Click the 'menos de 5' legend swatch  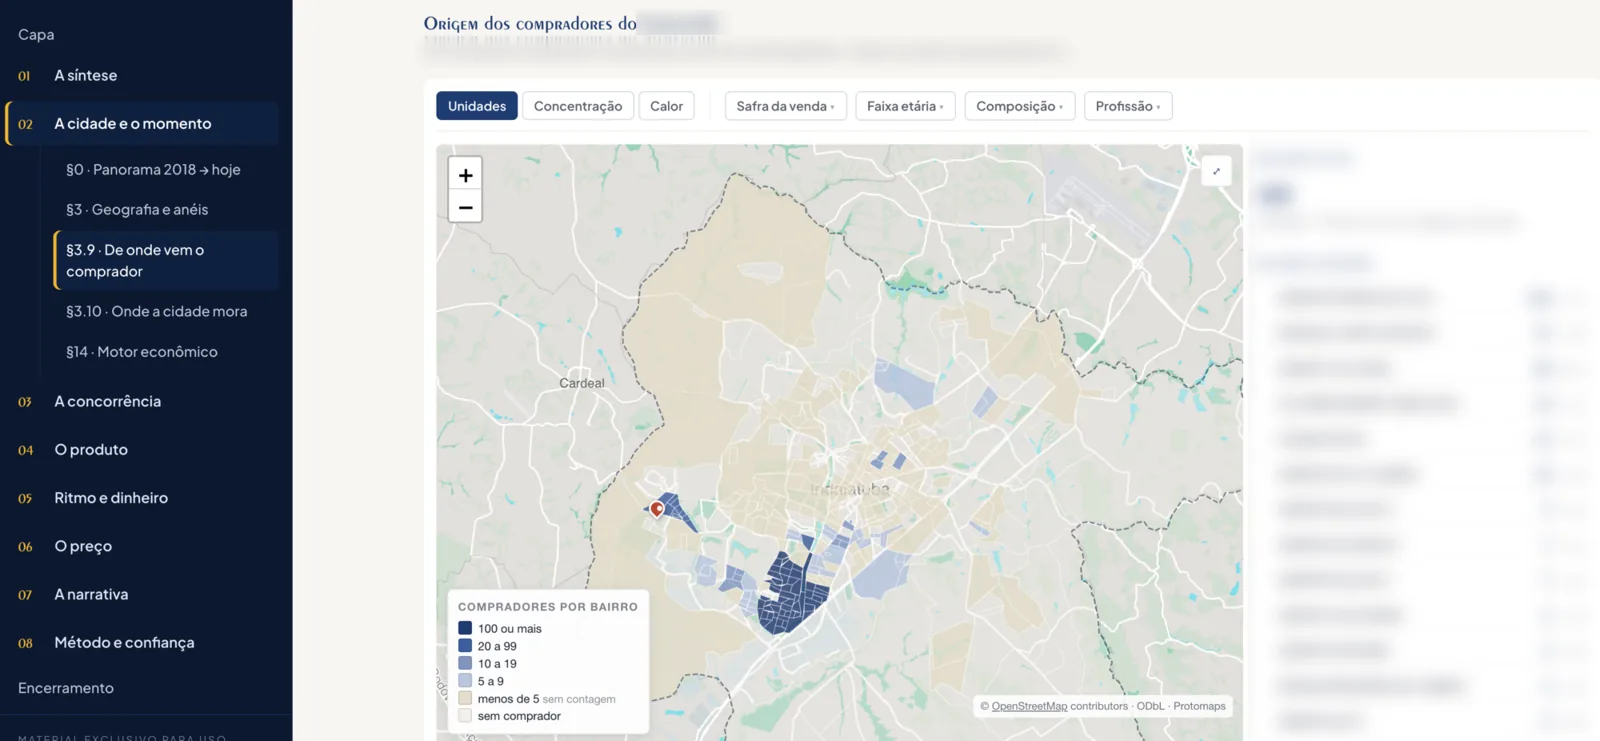[465, 699]
